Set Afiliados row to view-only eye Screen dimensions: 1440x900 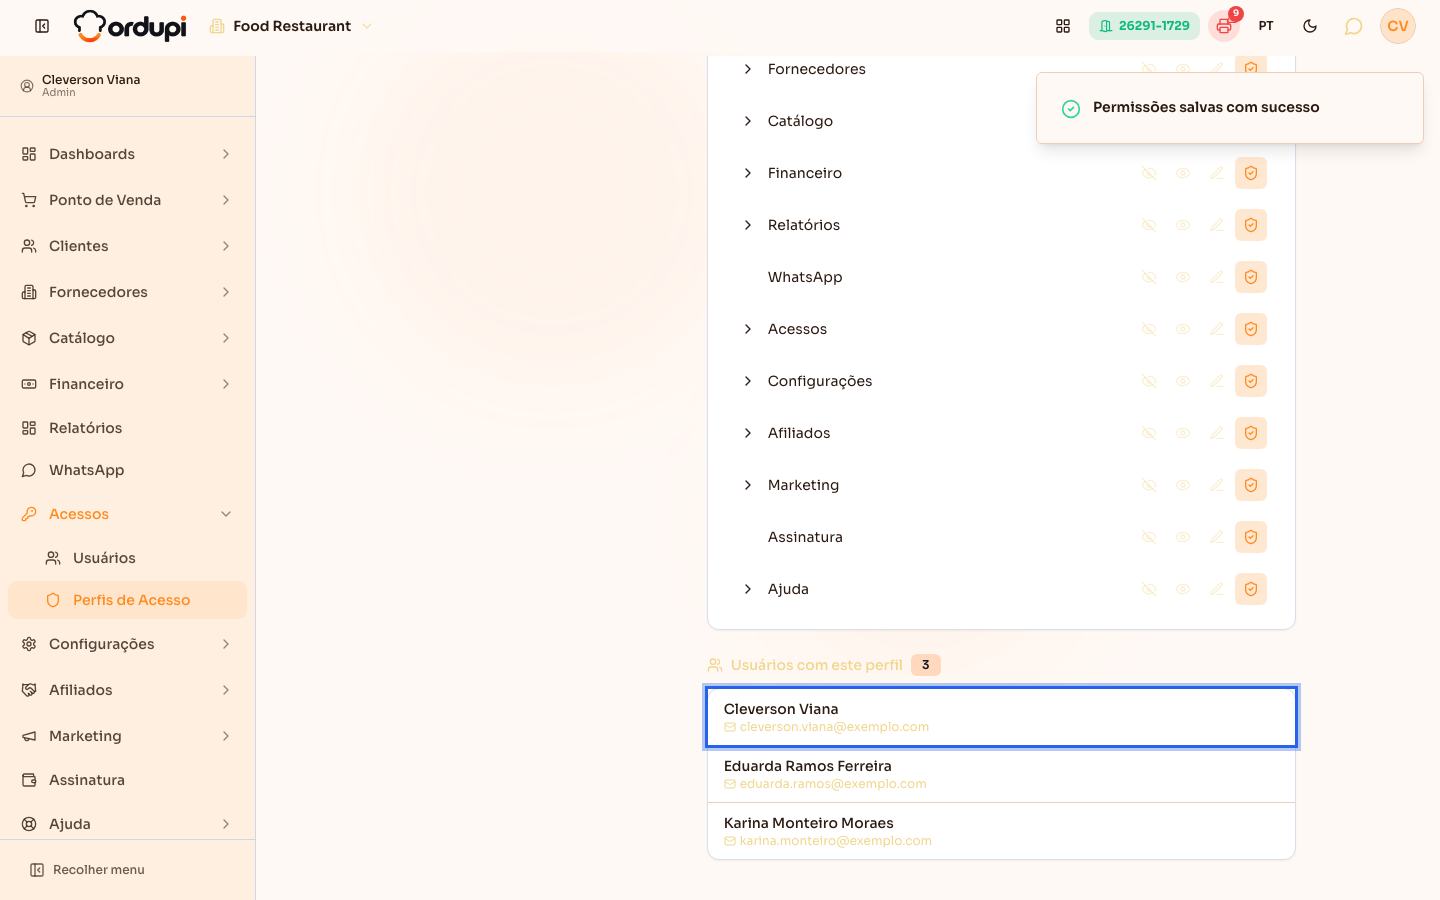1183,433
